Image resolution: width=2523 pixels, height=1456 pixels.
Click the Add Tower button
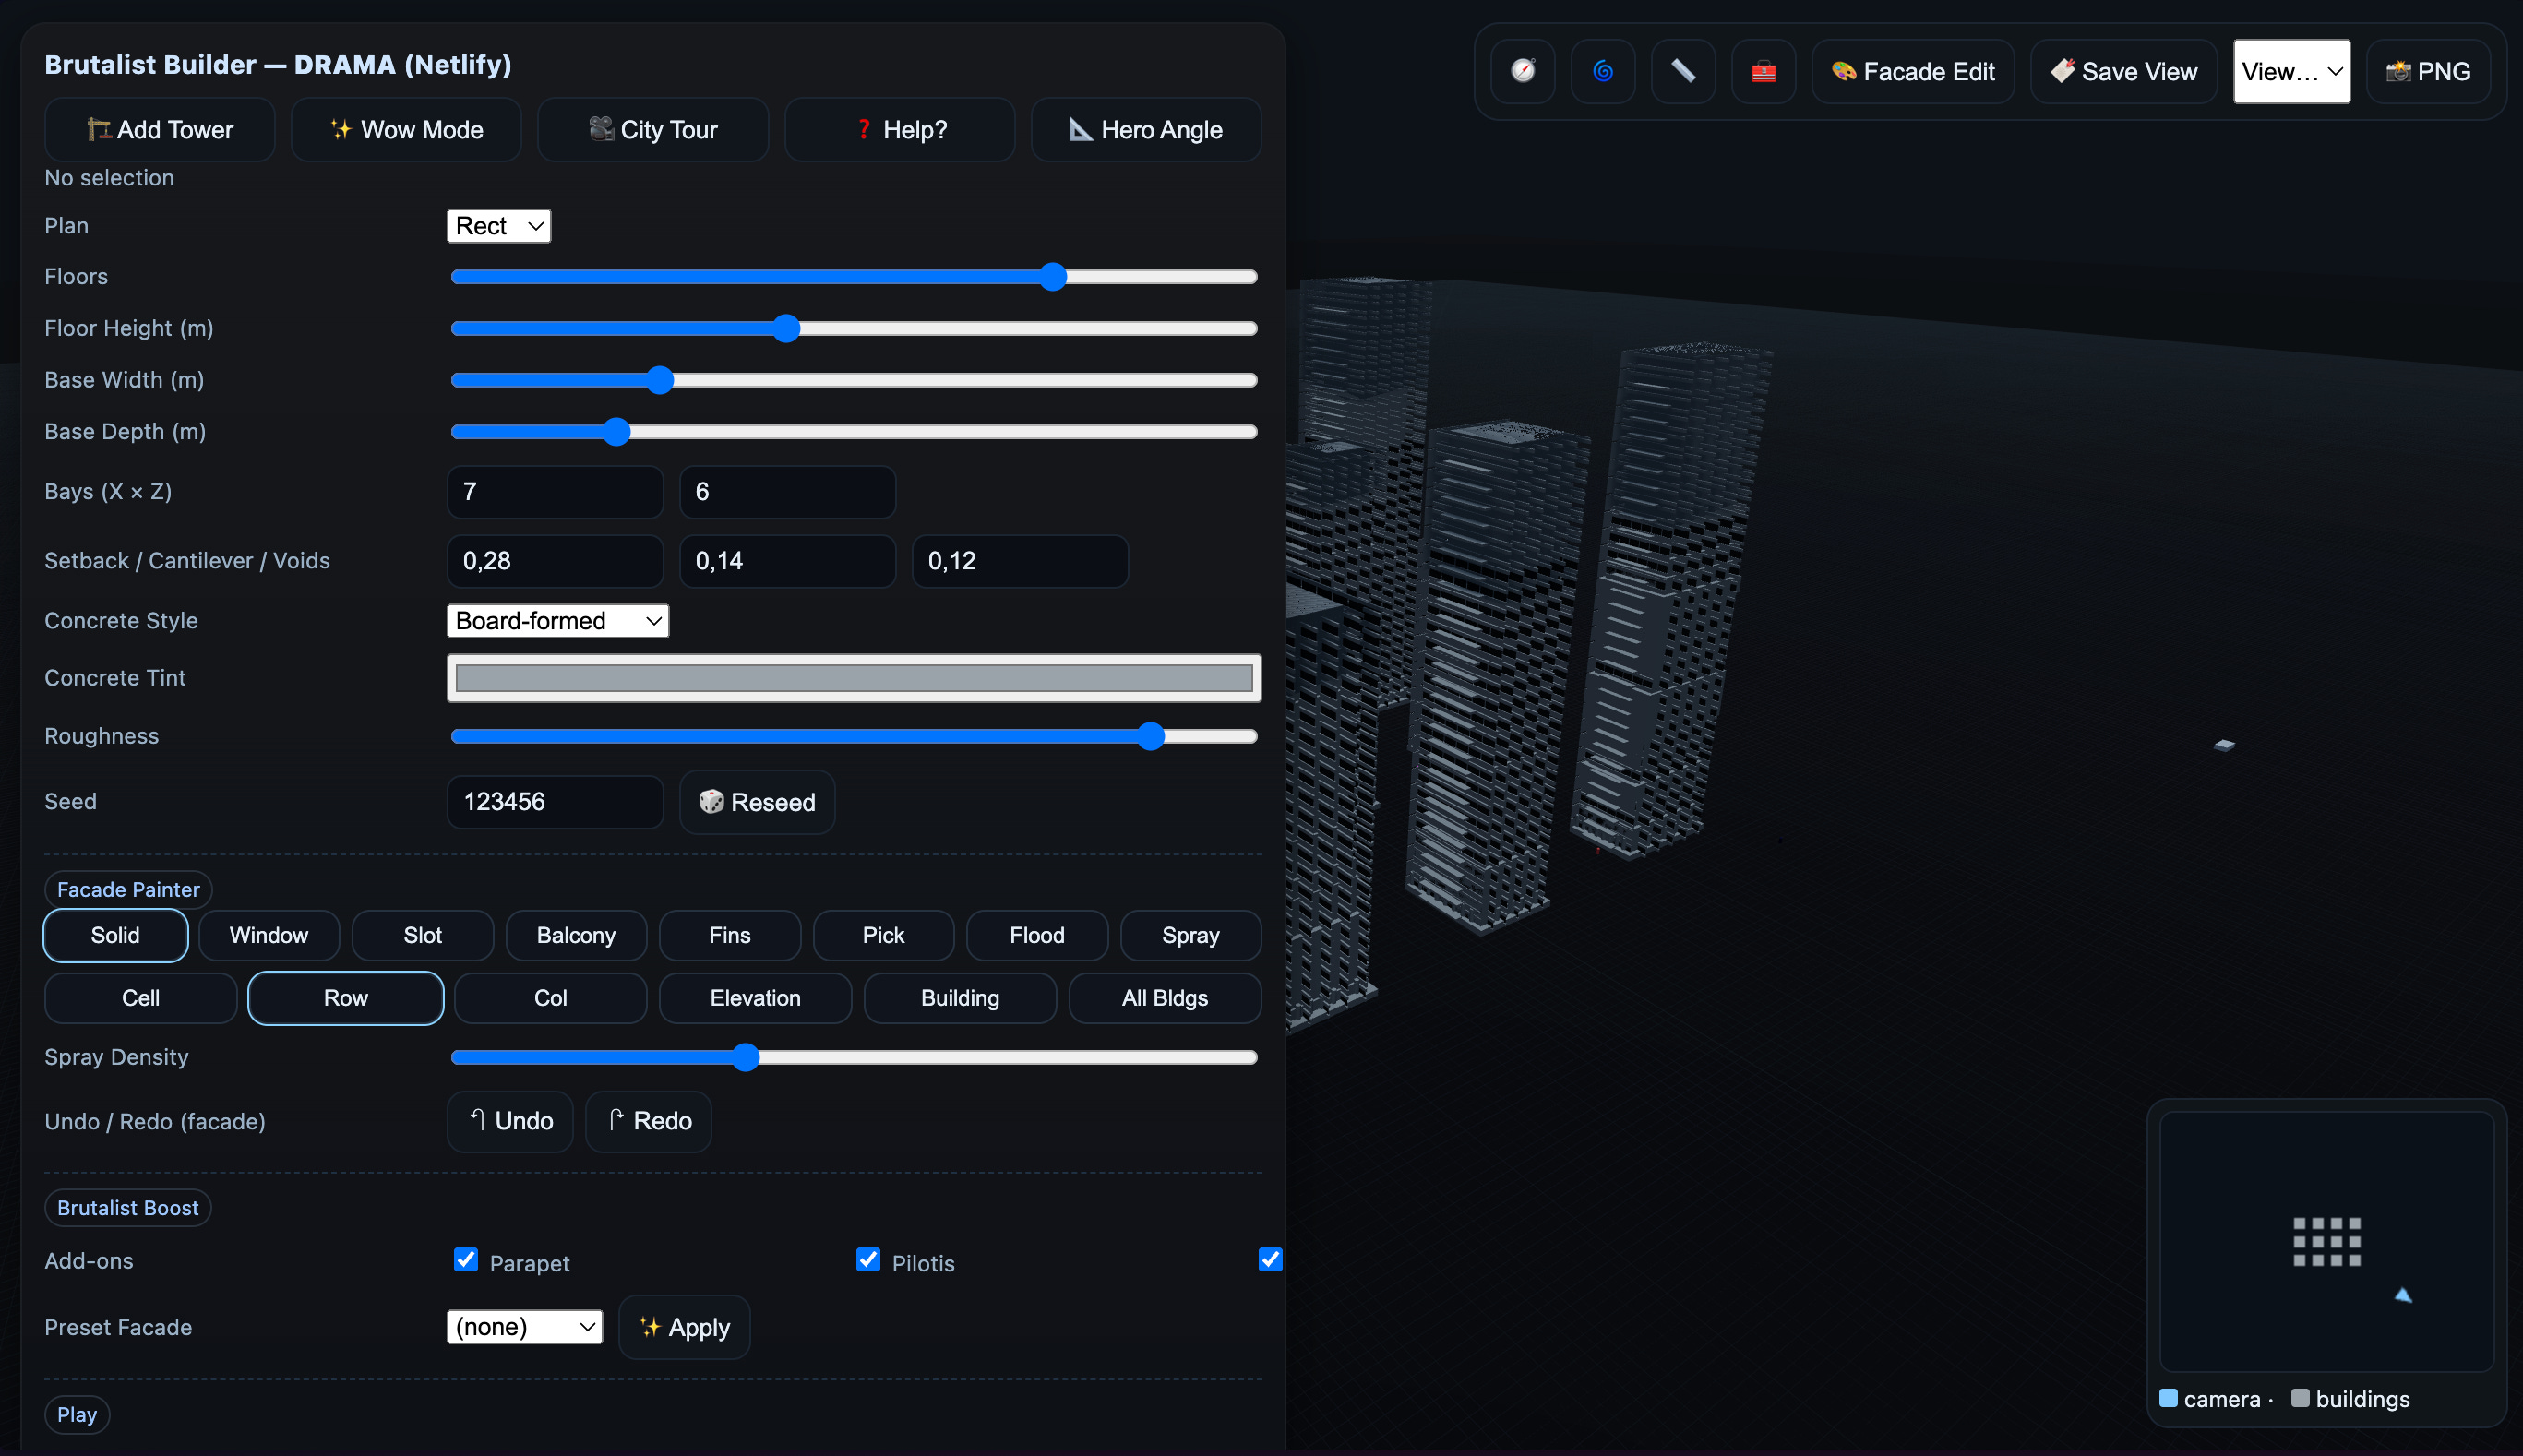click(160, 130)
